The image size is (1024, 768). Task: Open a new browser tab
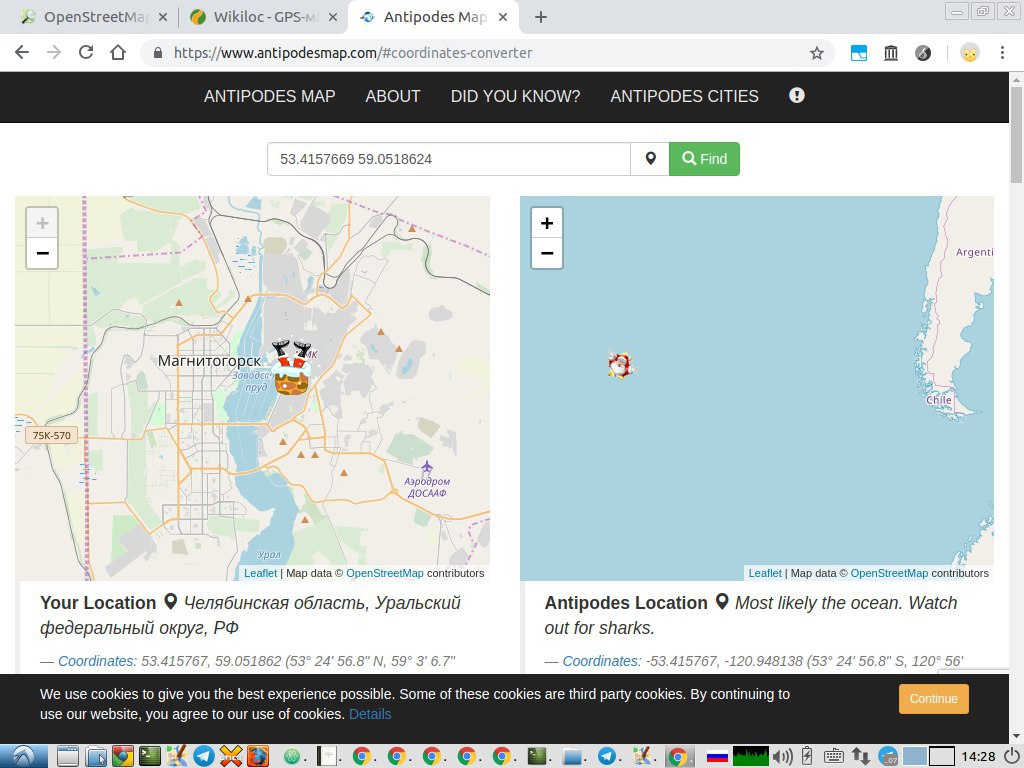[x=540, y=18]
